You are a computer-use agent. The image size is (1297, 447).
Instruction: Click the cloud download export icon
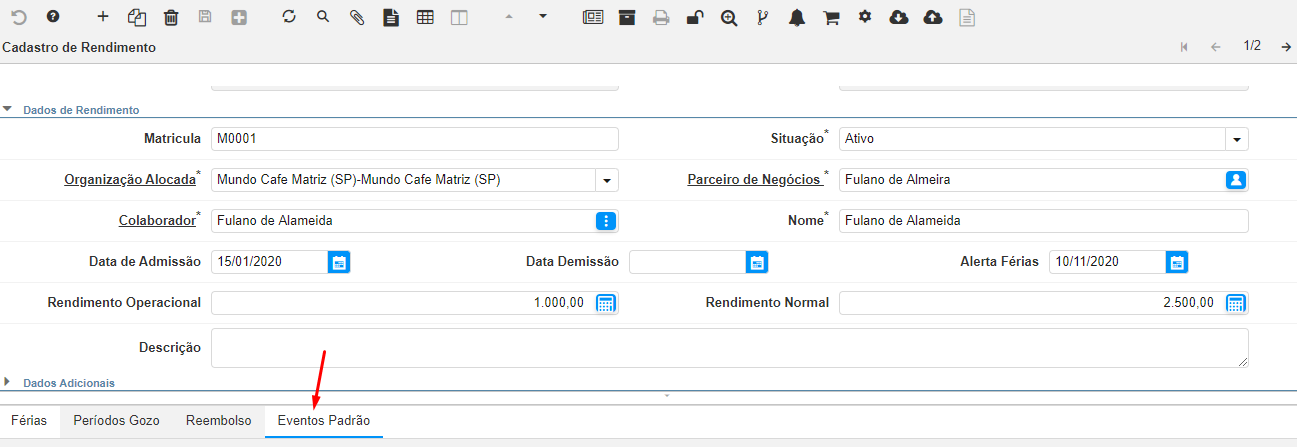[899, 17]
